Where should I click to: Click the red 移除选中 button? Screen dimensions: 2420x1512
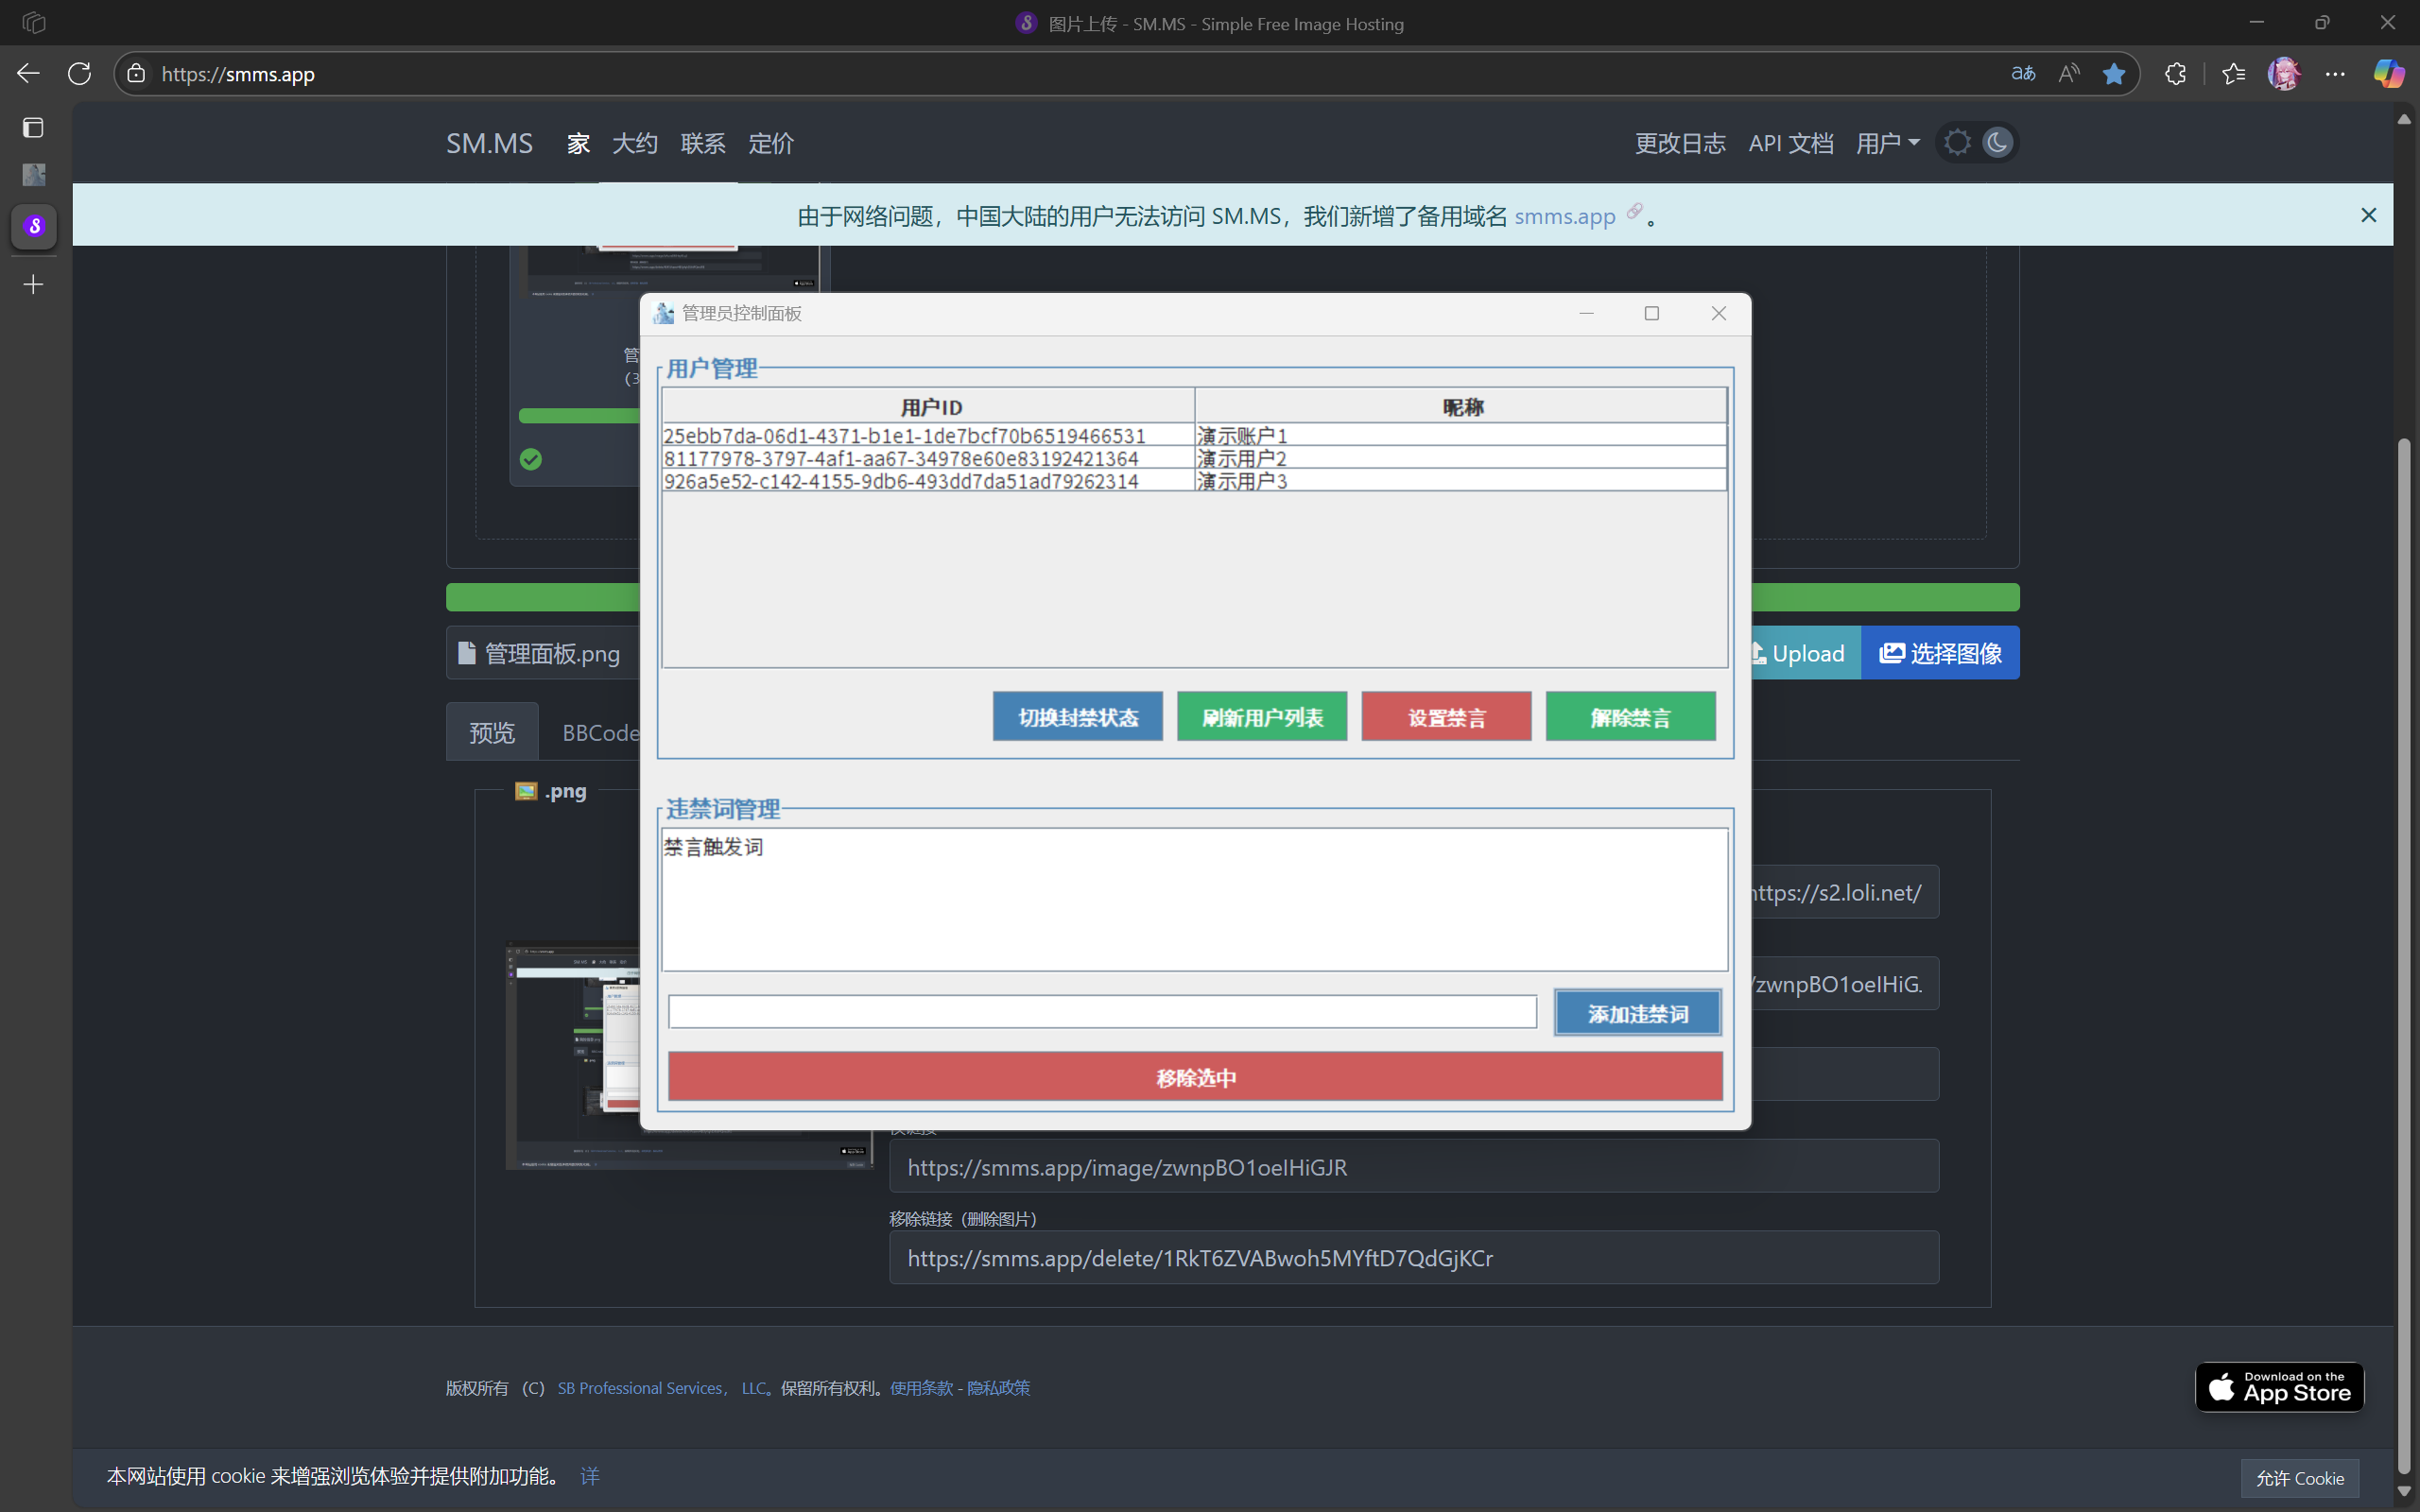click(x=1195, y=1077)
